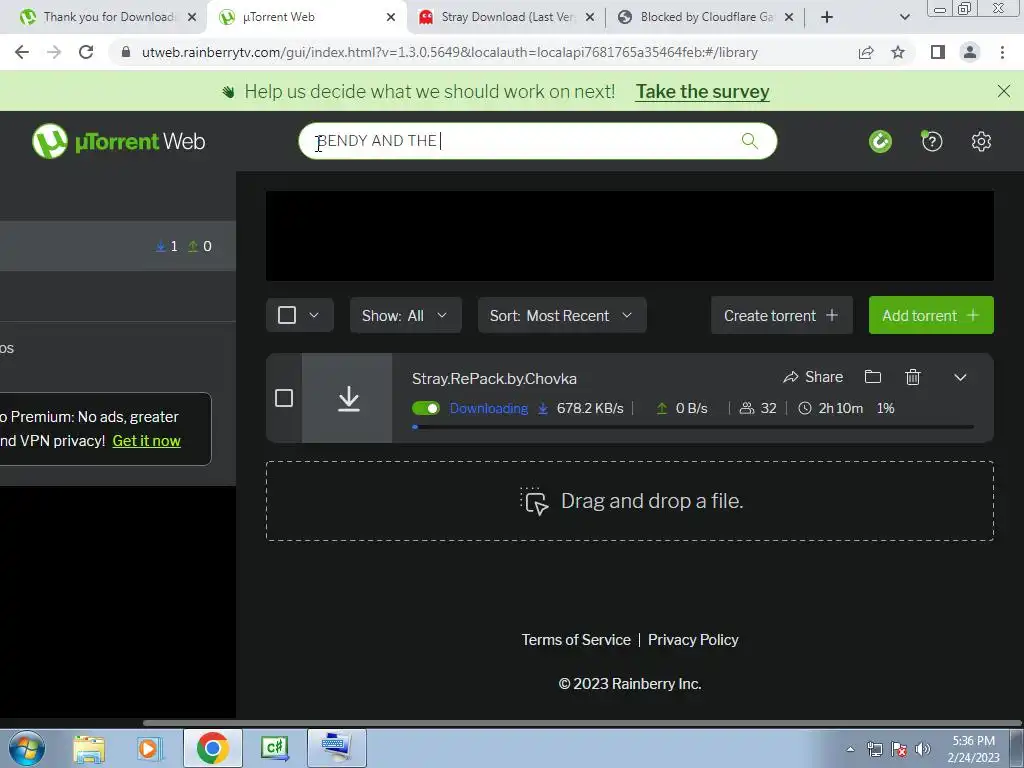Image resolution: width=1024 pixels, height=768 pixels.
Task: Open a new browser tab
Action: click(827, 17)
